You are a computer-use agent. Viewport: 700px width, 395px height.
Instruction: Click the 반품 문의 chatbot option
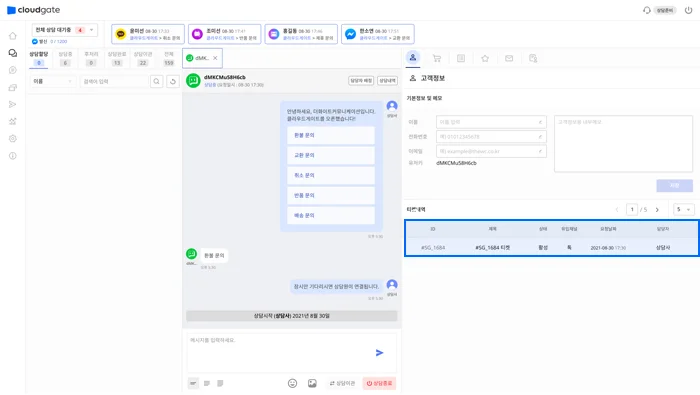[x=331, y=195]
